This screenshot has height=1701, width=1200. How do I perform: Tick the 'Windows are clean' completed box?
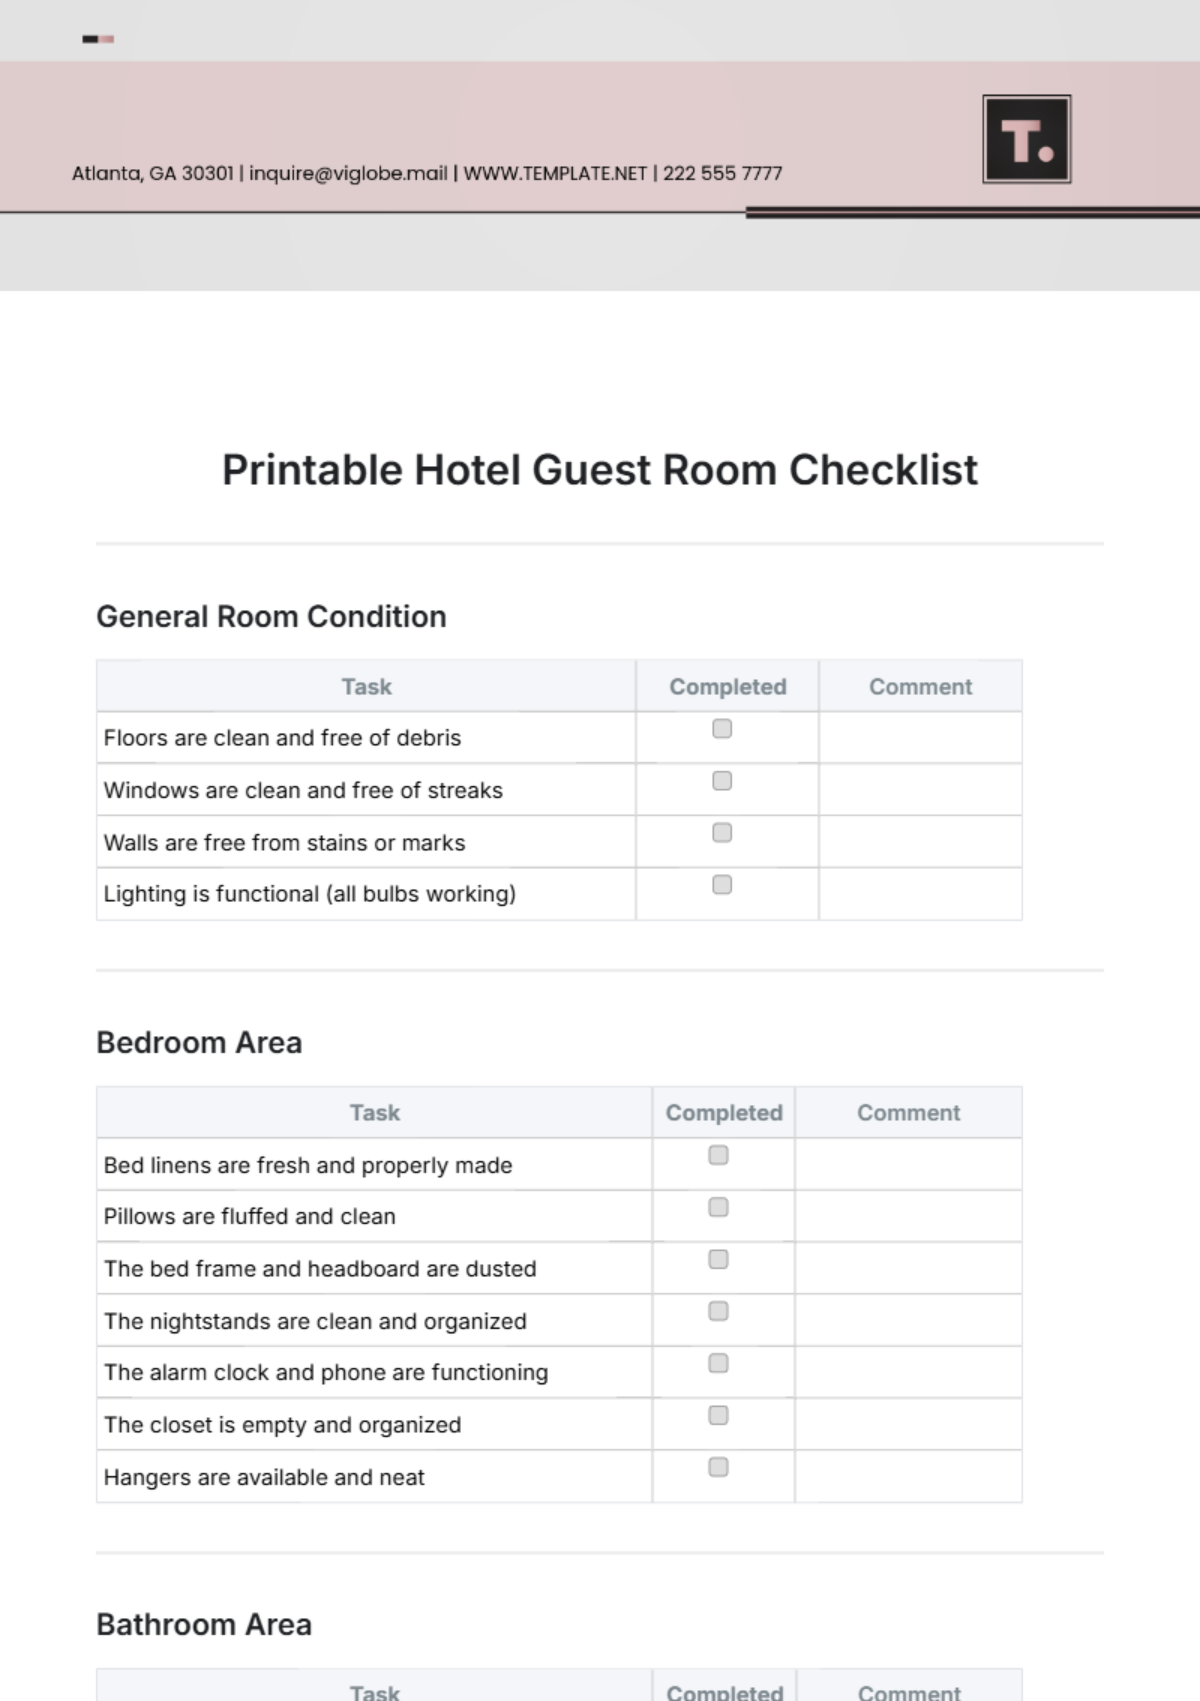coord(722,781)
